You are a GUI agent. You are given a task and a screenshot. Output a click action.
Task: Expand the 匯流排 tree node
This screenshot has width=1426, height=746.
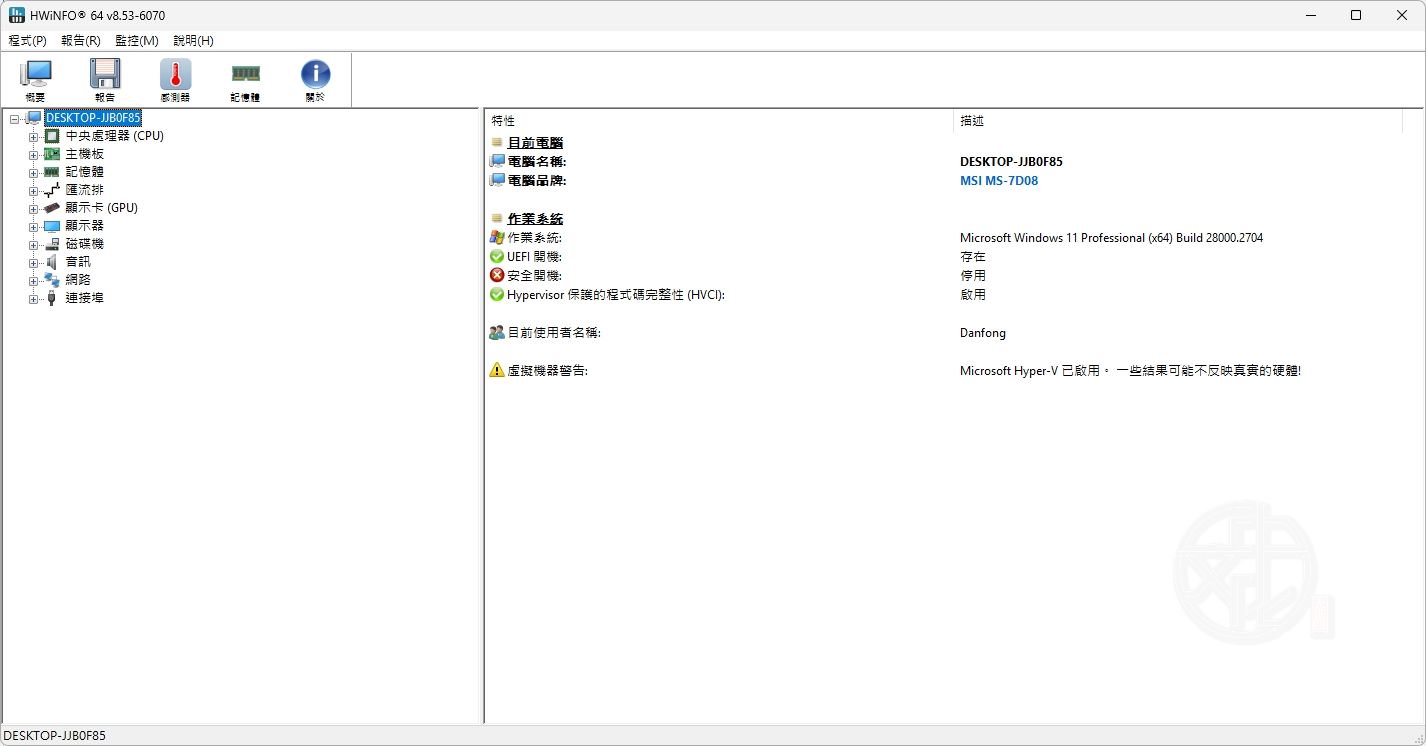pyautogui.click(x=33, y=191)
